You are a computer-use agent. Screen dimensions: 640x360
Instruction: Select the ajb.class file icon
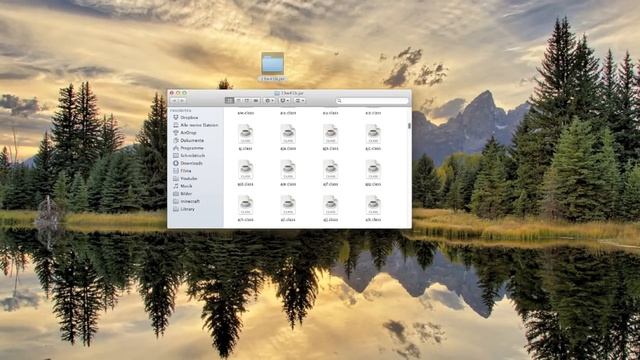(330, 134)
